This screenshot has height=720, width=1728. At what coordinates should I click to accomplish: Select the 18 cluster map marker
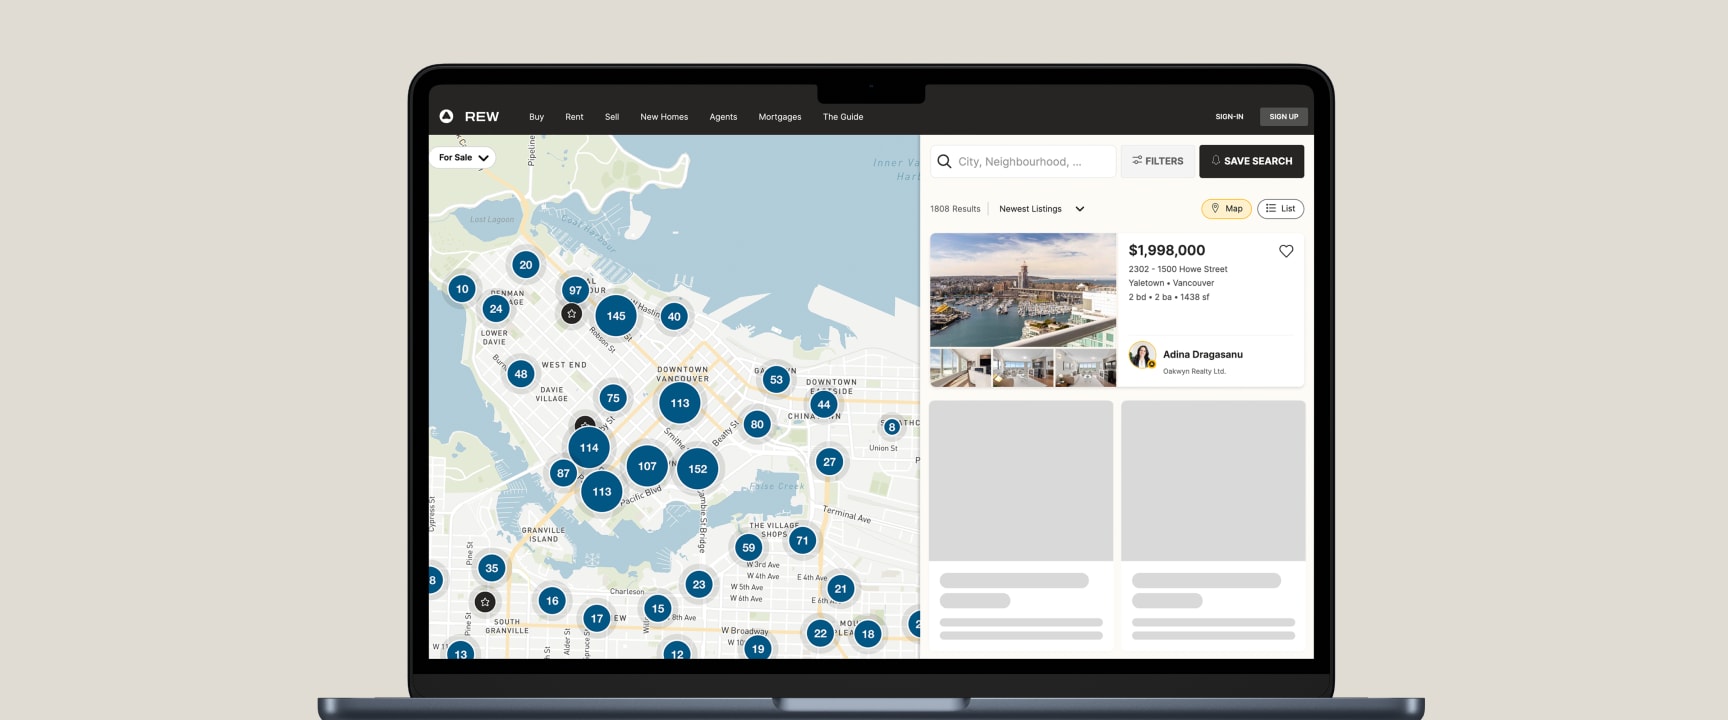(868, 634)
